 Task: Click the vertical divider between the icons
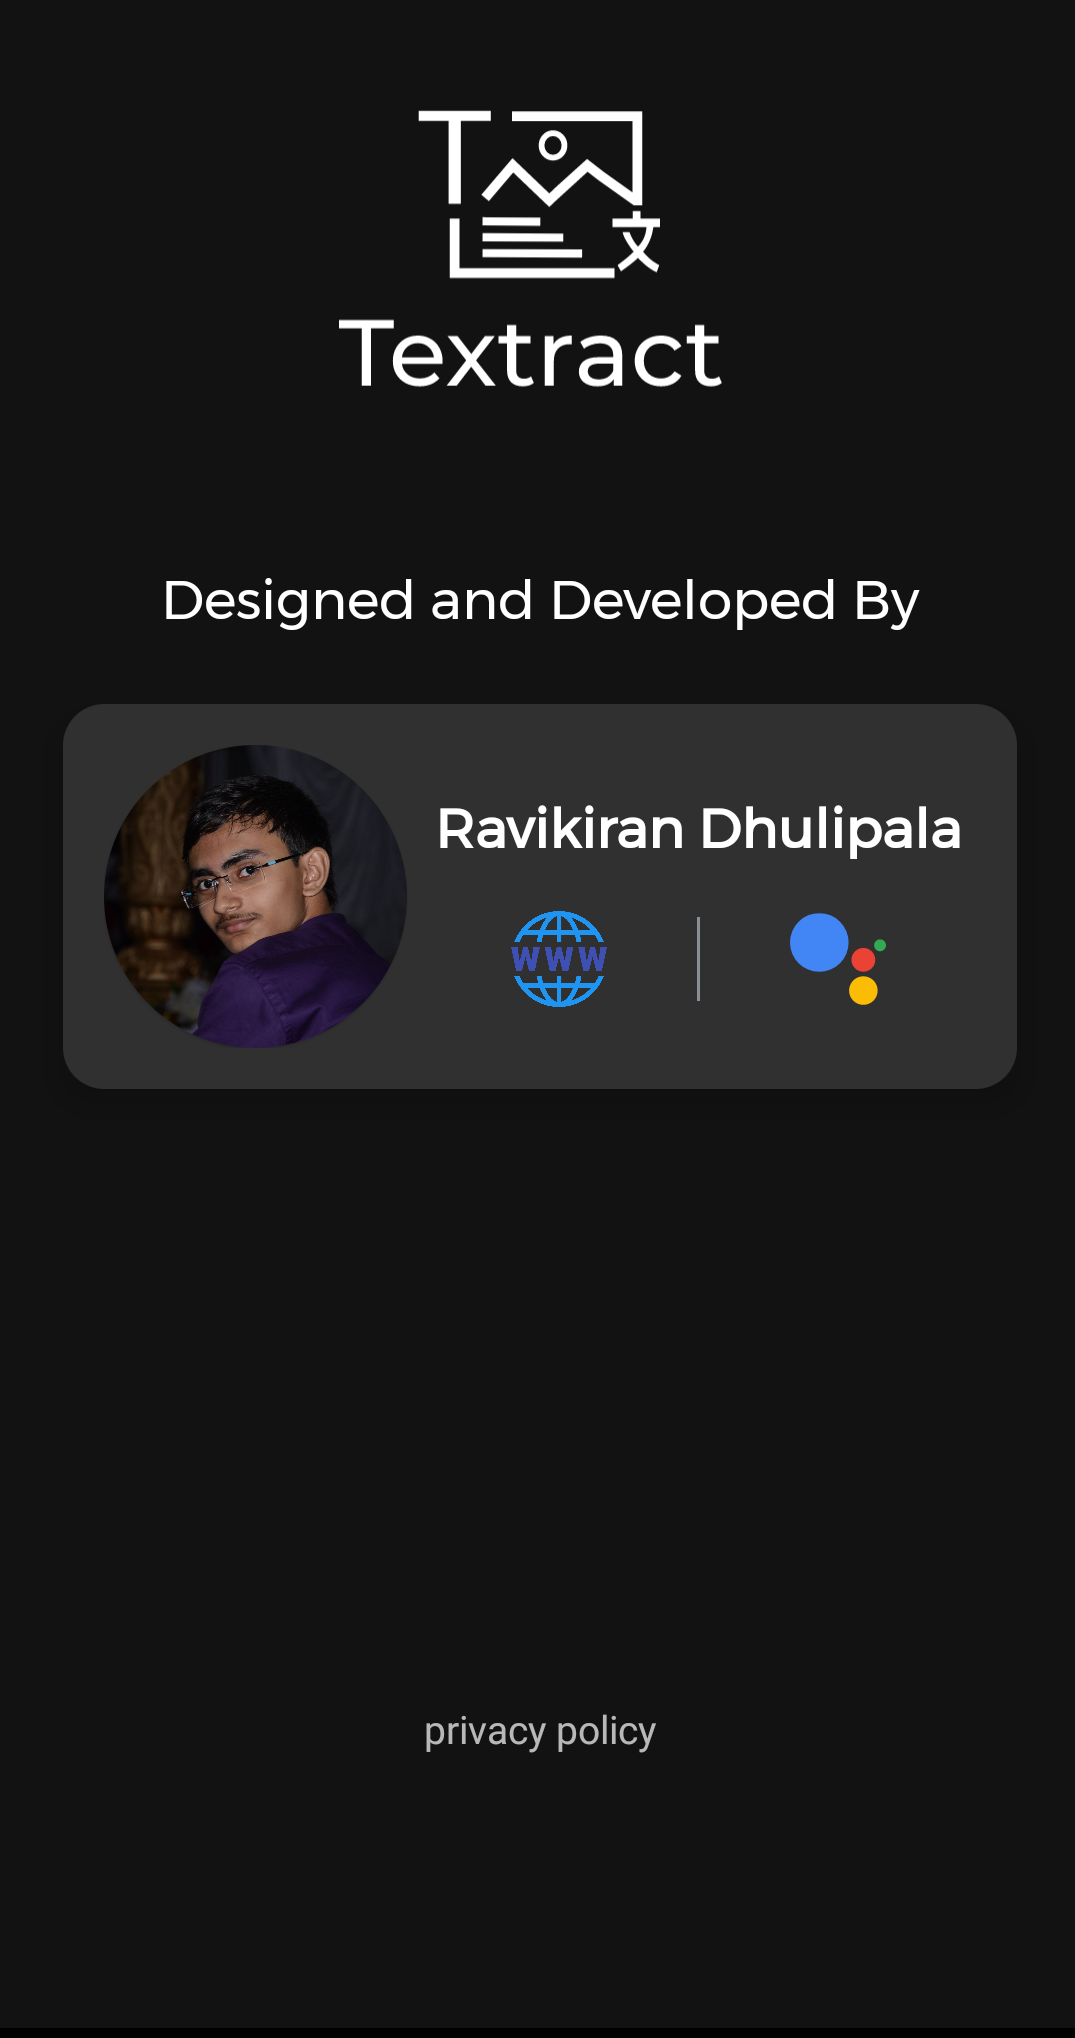tap(698, 958)
